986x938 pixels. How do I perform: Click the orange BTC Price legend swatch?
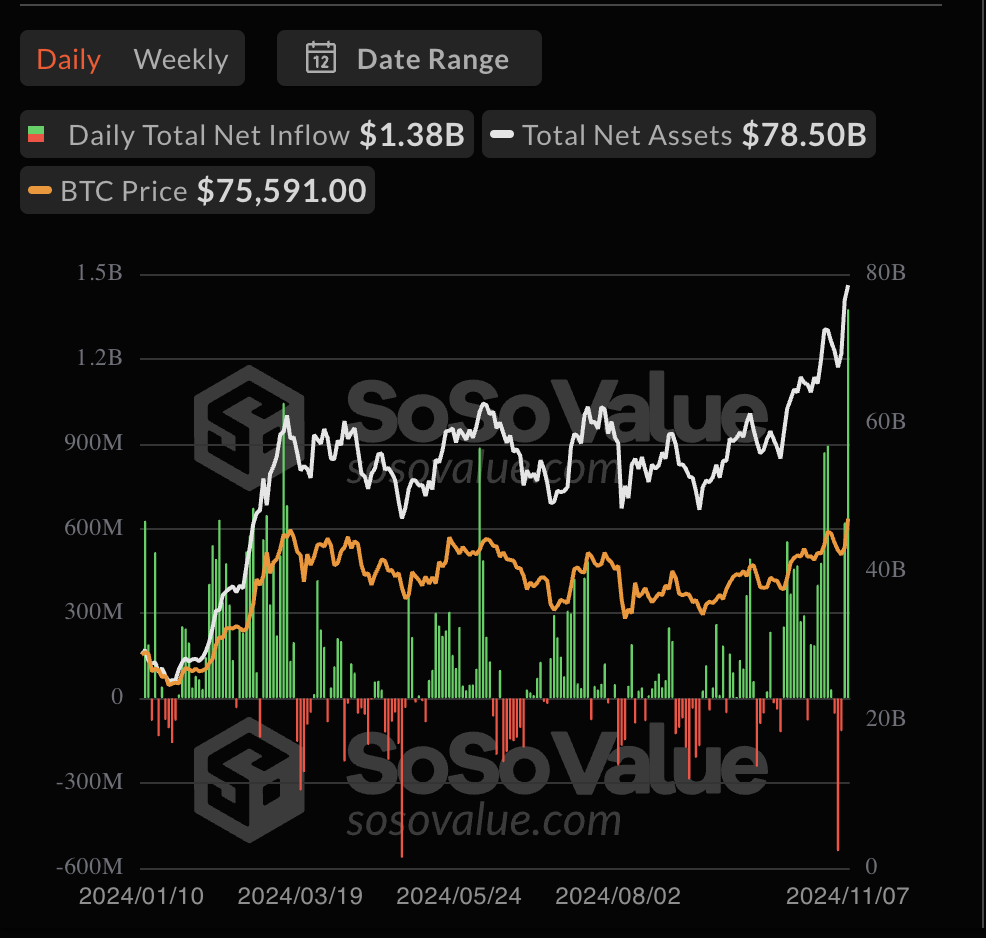[40, 190]
